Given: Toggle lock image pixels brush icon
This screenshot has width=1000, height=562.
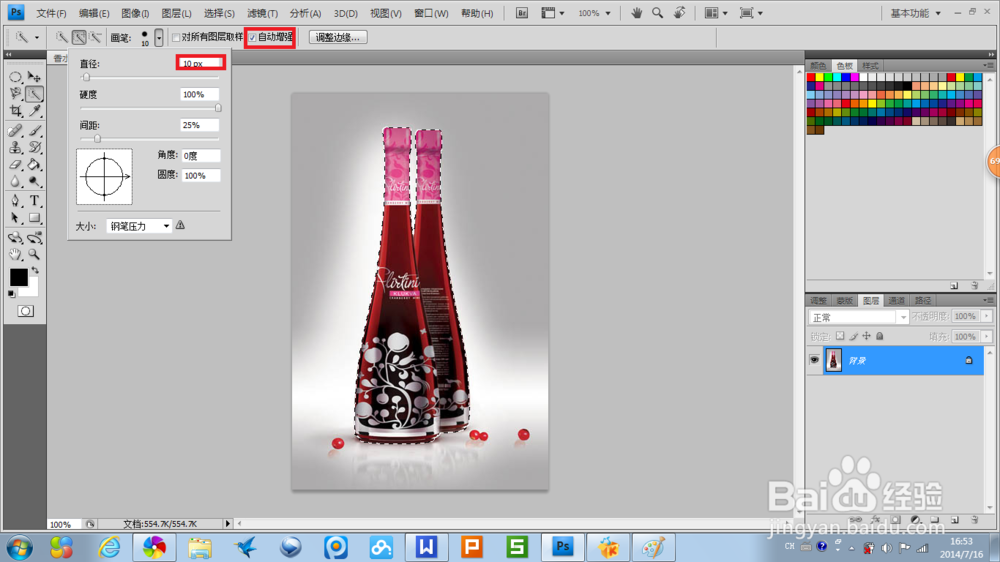Looking at the screenshot, I should 853,336.
